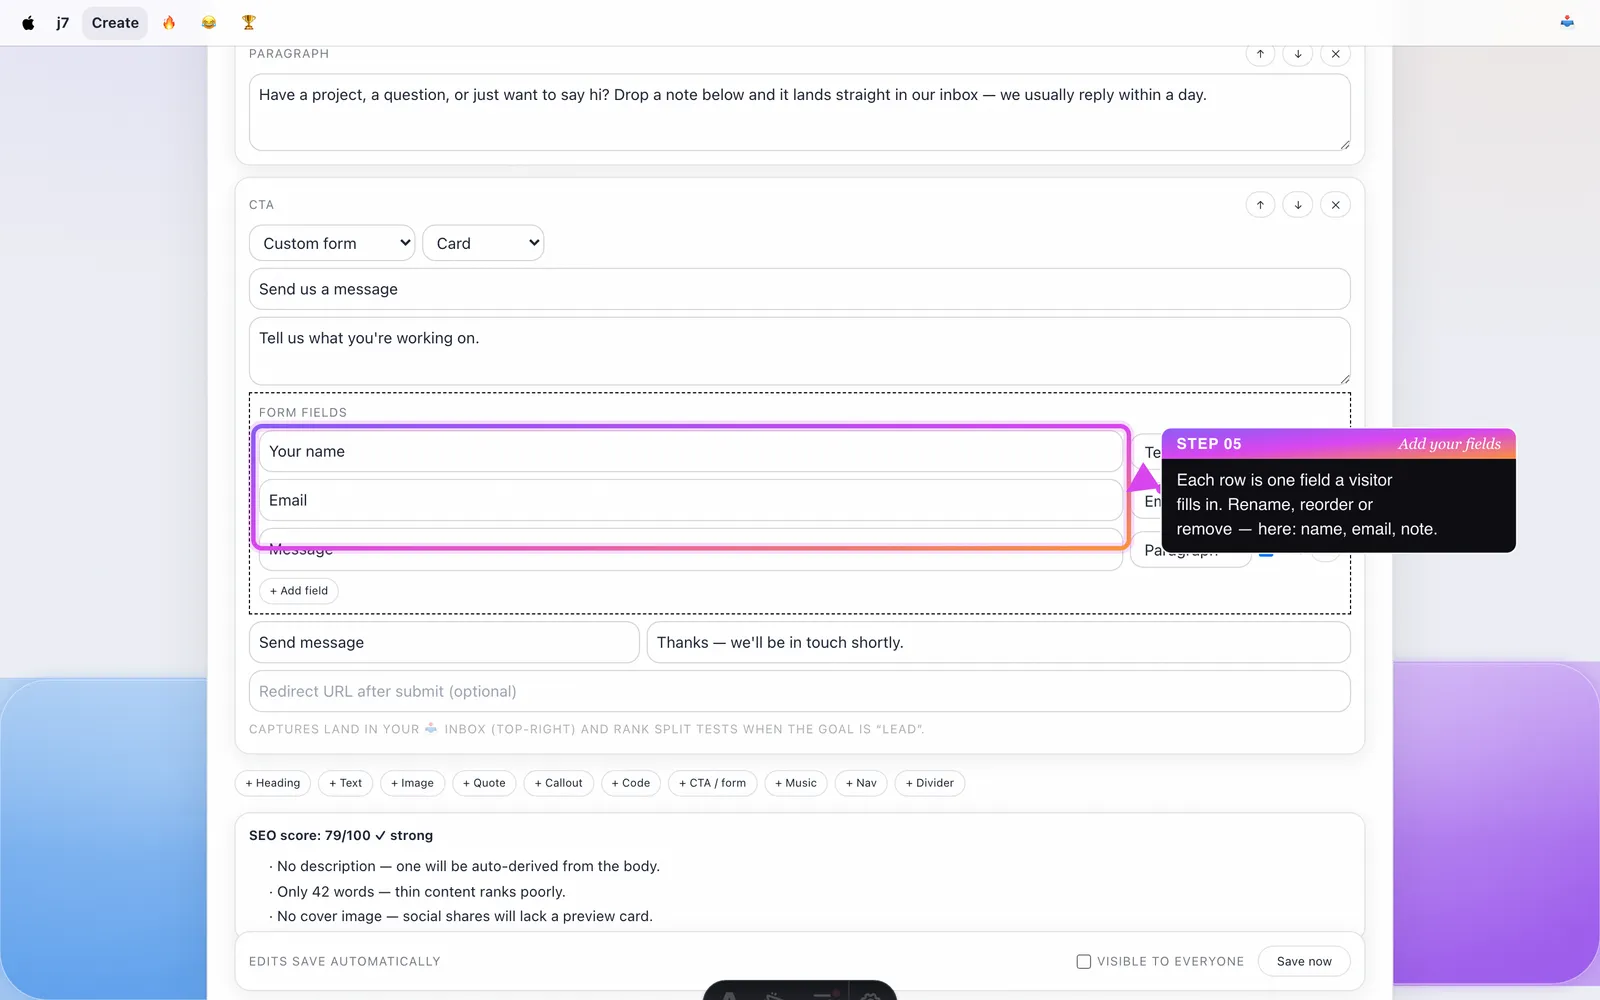1600x1000 pixels.
Task: Add a Callout block
Action: tap(559, 783)
